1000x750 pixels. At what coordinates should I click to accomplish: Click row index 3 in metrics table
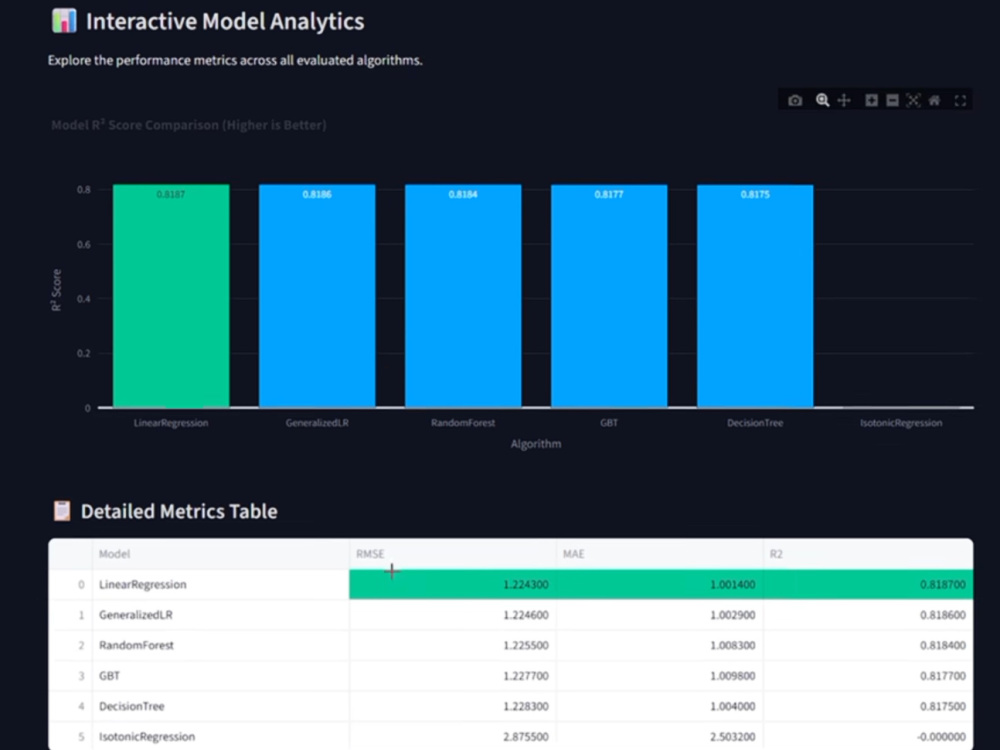tap(71, 675)
